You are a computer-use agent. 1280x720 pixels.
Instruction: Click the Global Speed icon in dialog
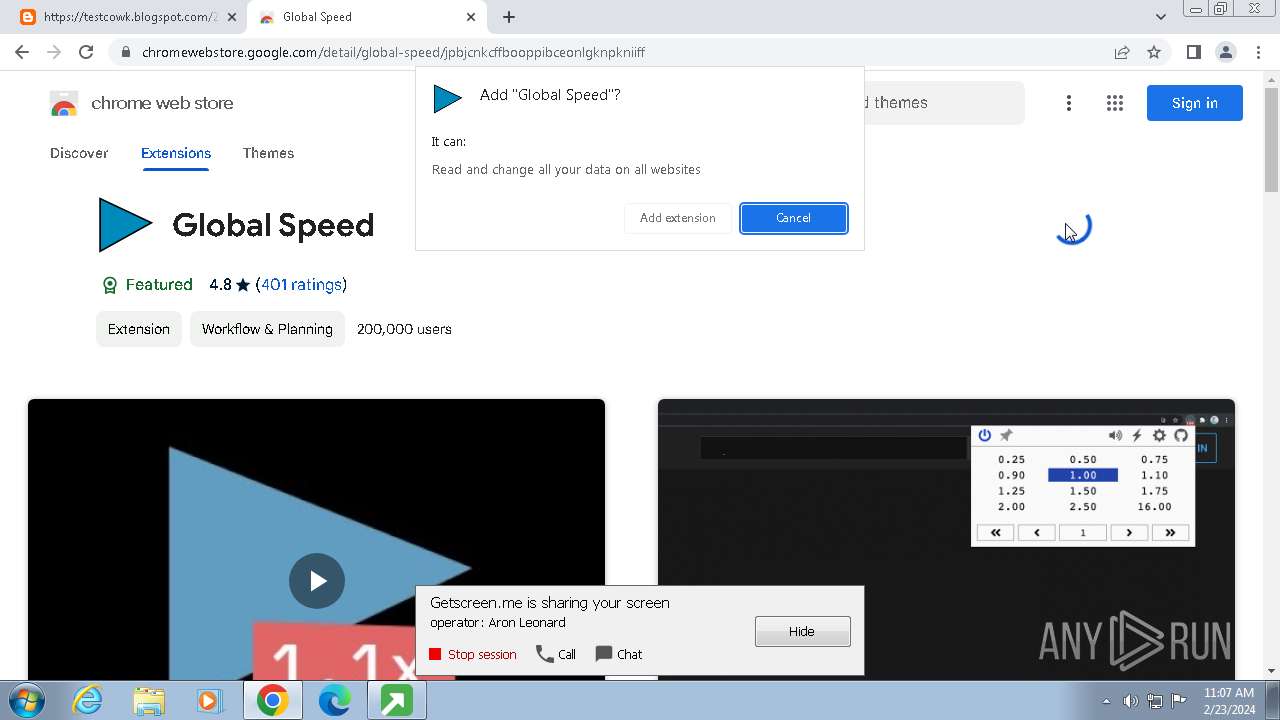tap(447, 98)
